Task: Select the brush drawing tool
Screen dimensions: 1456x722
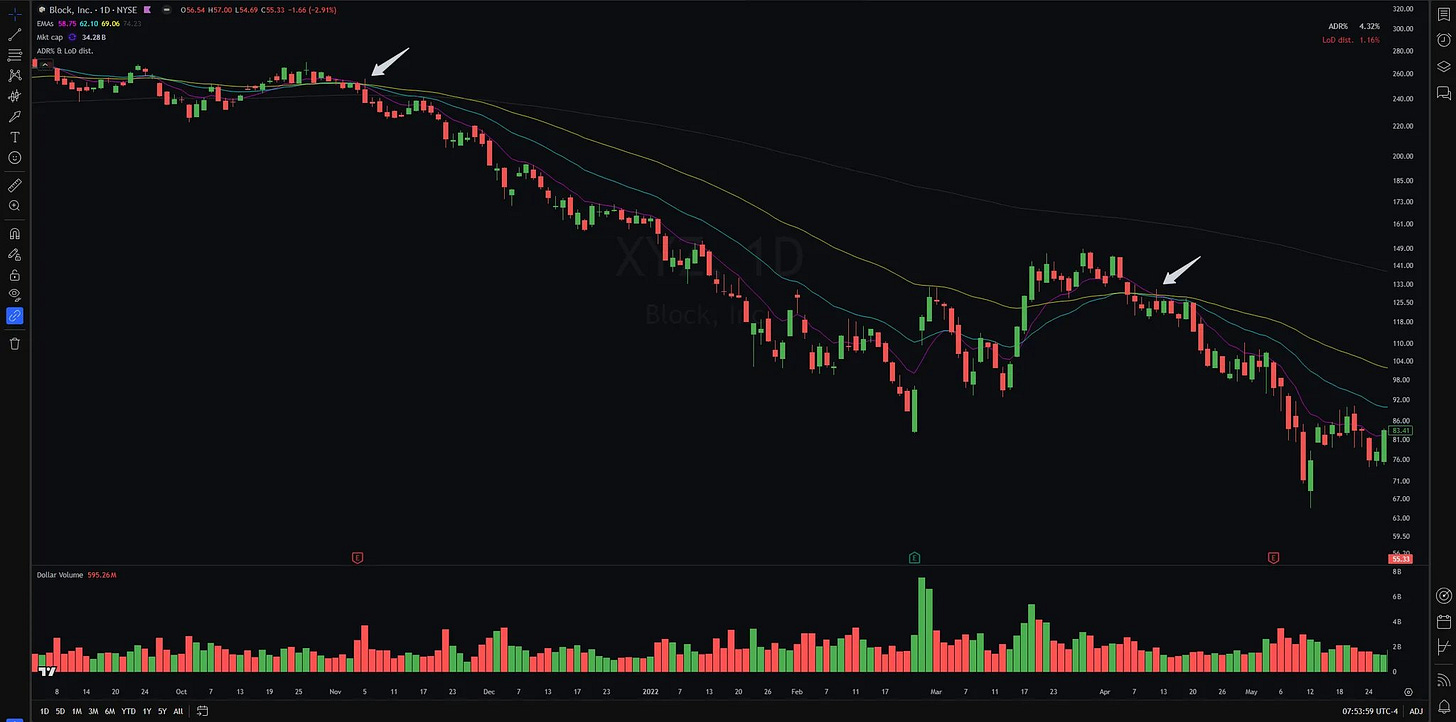Action: (15, 116)
